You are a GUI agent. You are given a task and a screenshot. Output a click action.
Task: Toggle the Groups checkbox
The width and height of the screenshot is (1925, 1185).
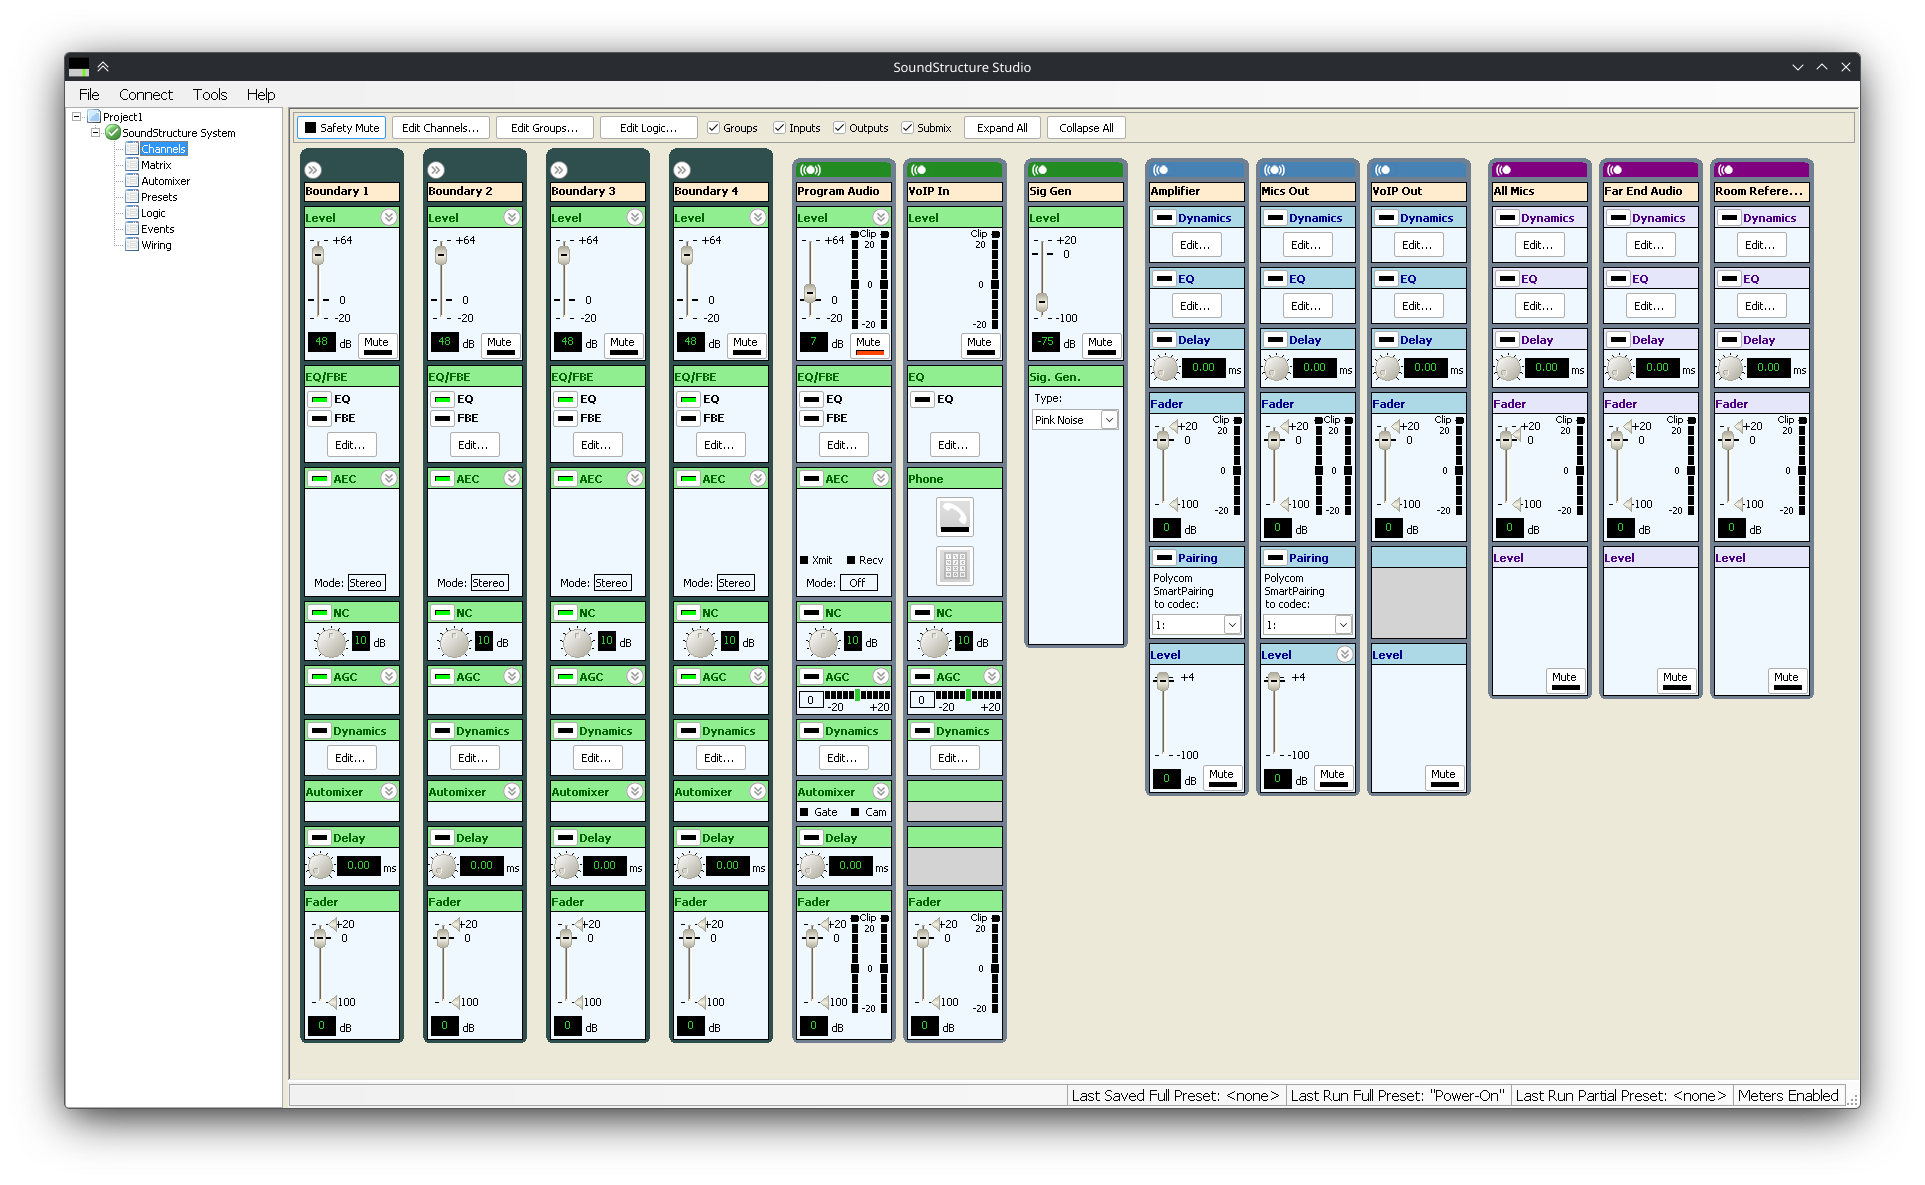pos(713,128)
